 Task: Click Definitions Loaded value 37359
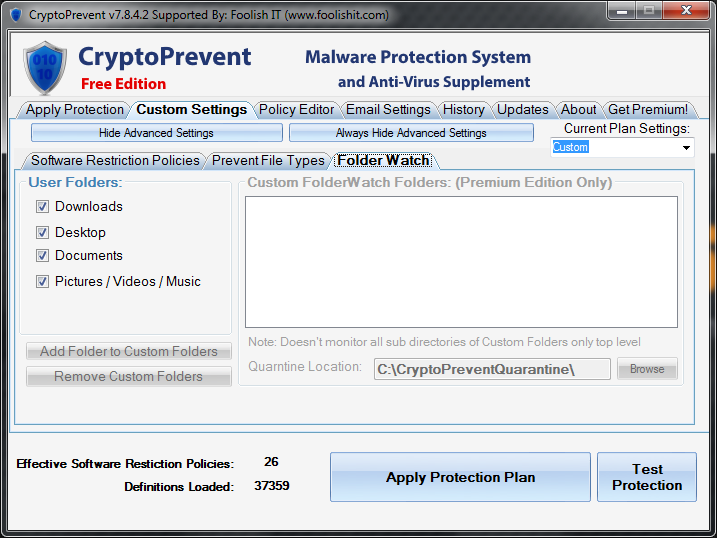pyautogui.click(x=272, y=485)
